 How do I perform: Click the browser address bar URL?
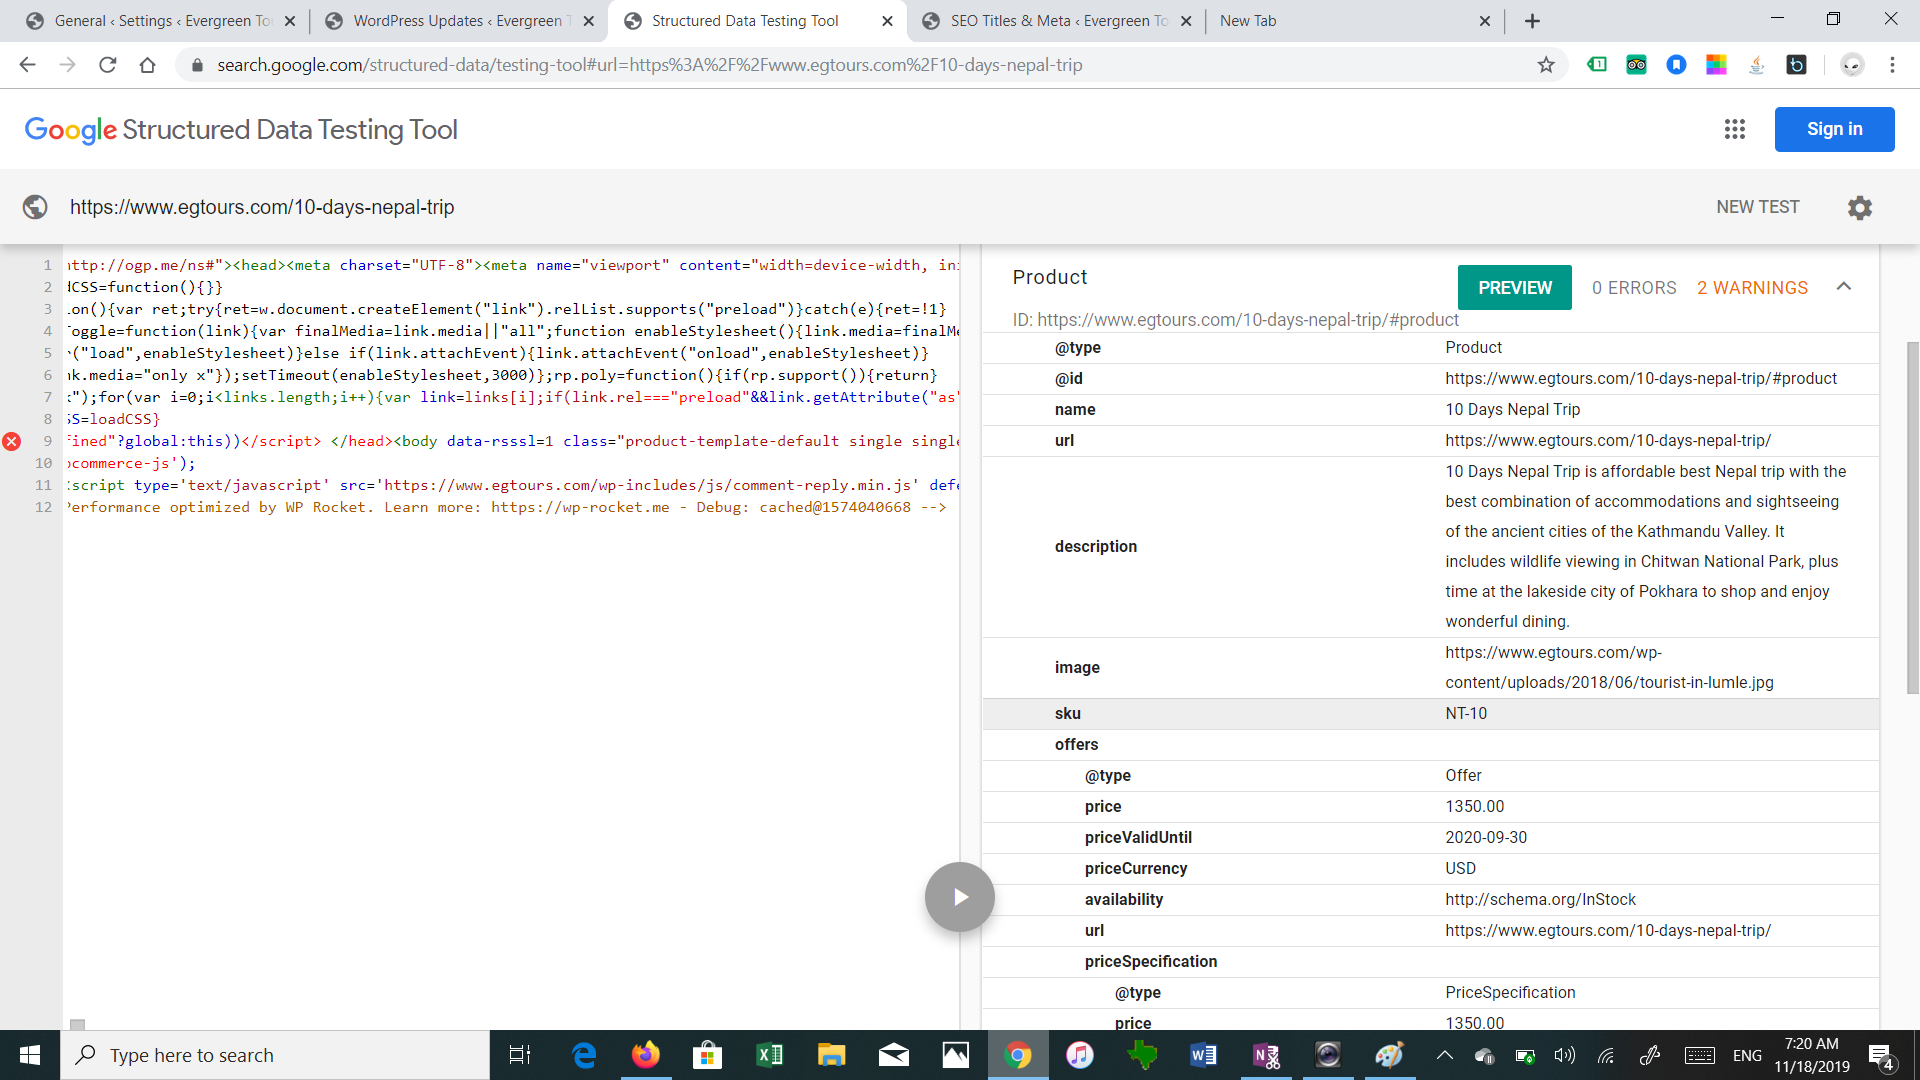point(650,65)
